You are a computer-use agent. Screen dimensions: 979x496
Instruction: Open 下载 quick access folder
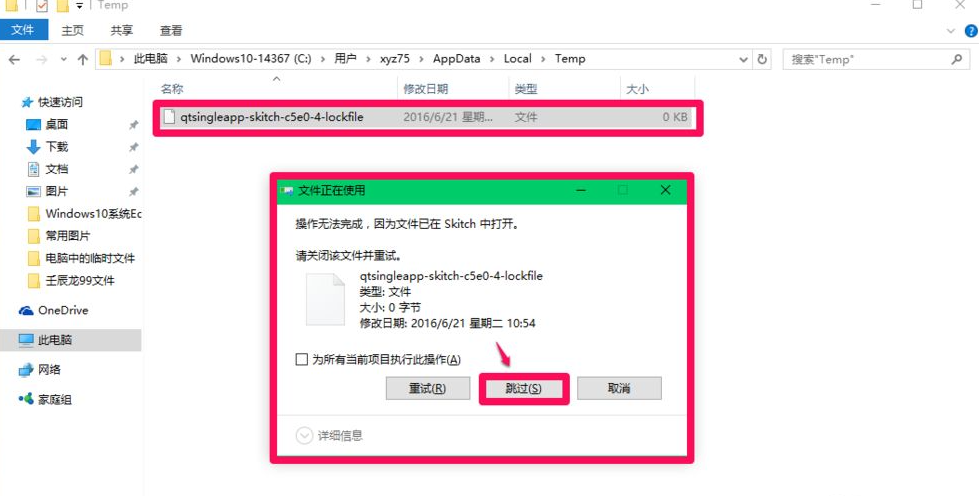56,147
